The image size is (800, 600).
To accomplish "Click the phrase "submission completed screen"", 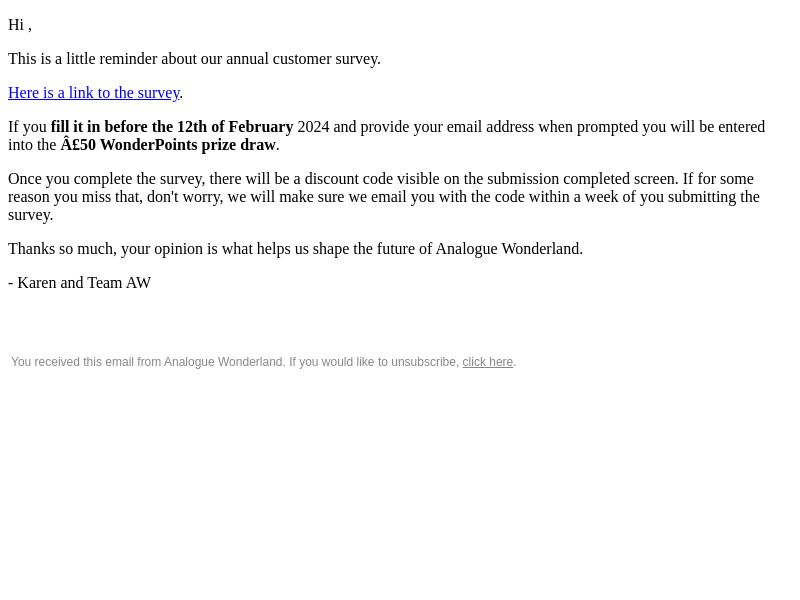I will point(583,179).
